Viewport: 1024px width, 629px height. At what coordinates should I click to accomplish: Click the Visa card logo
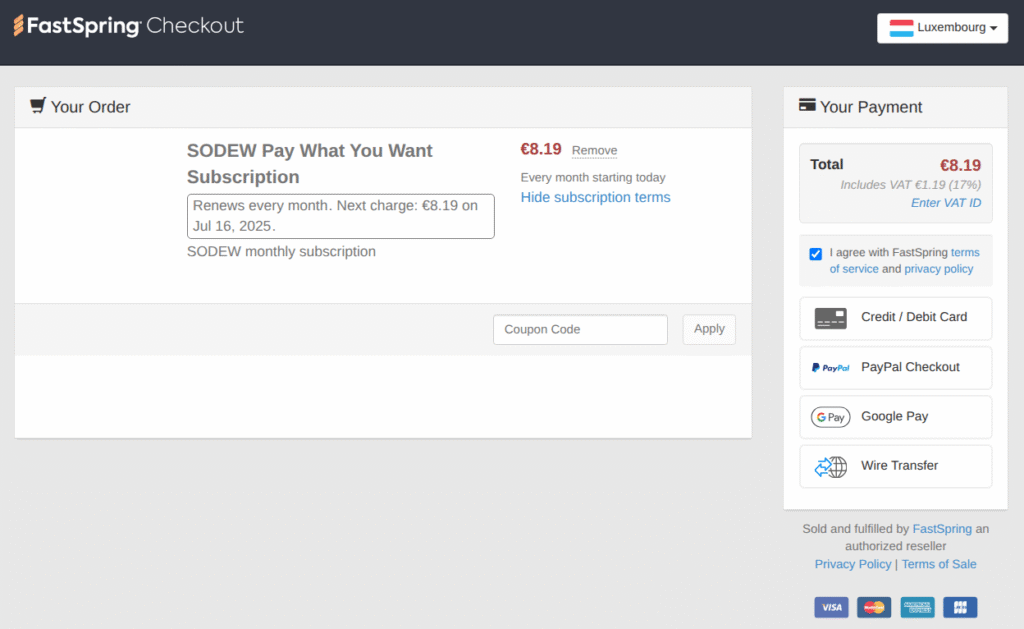831,607
